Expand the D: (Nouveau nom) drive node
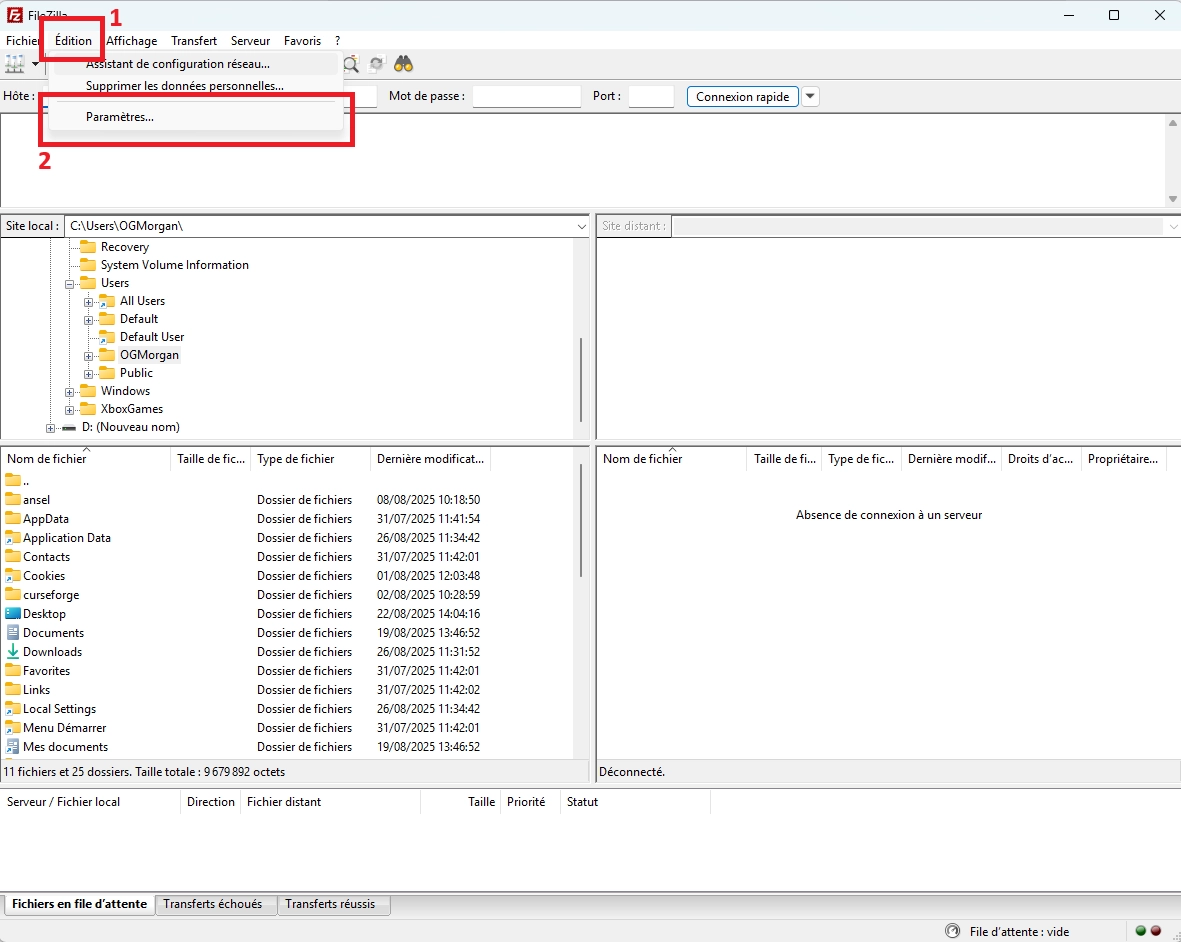The width and height of the screenshot is (1181, 942). click(x=50, y=428)
